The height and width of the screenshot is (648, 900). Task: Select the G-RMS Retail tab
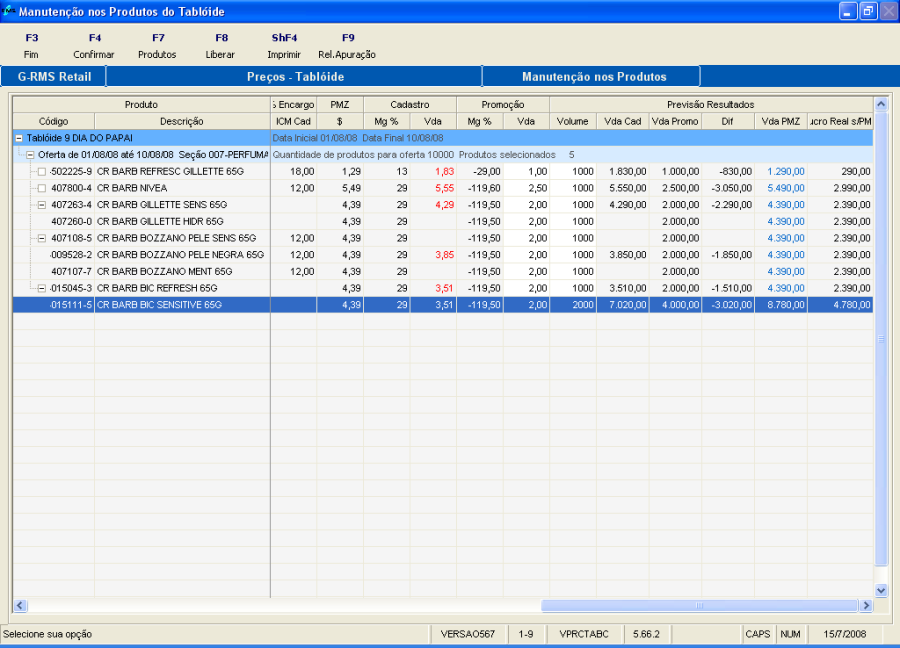pos(54,76)
